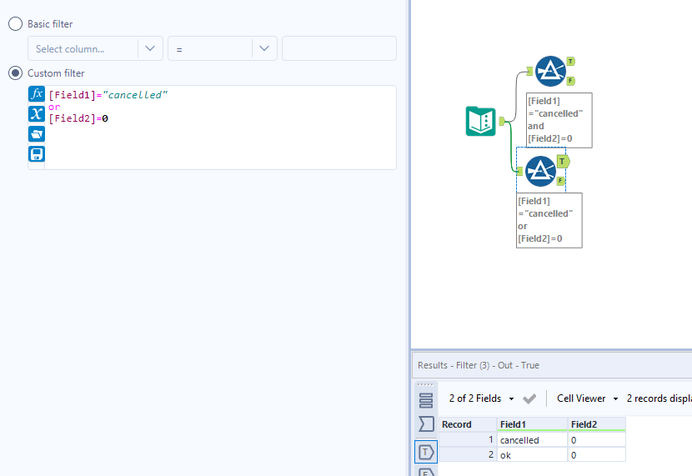This screenshot has width=692, height=476.
Task: Click the Field2 column header
Action: 597,424
